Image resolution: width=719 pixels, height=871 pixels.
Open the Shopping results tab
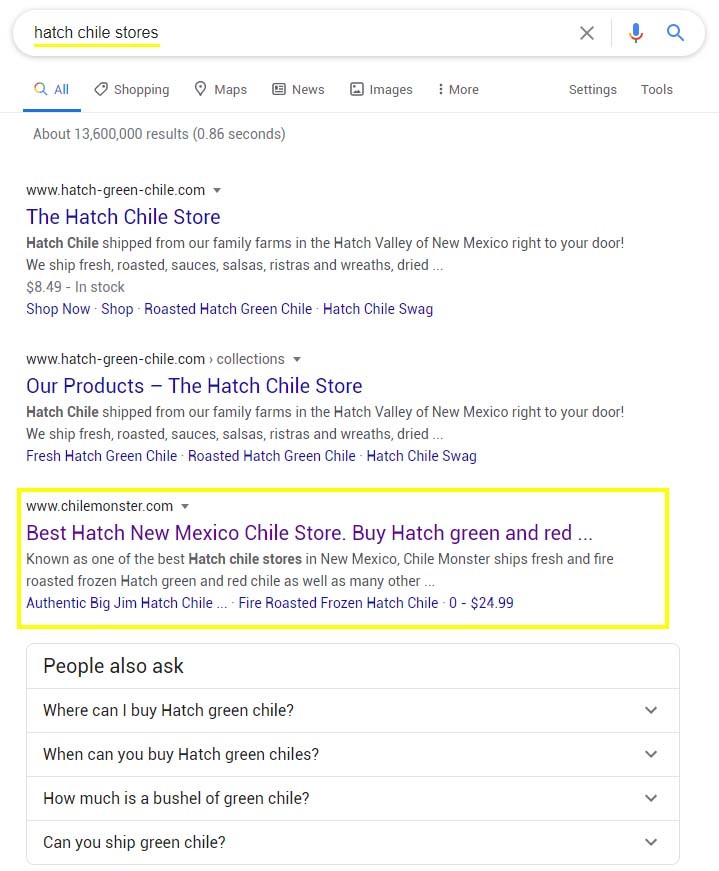coord(131,89)
